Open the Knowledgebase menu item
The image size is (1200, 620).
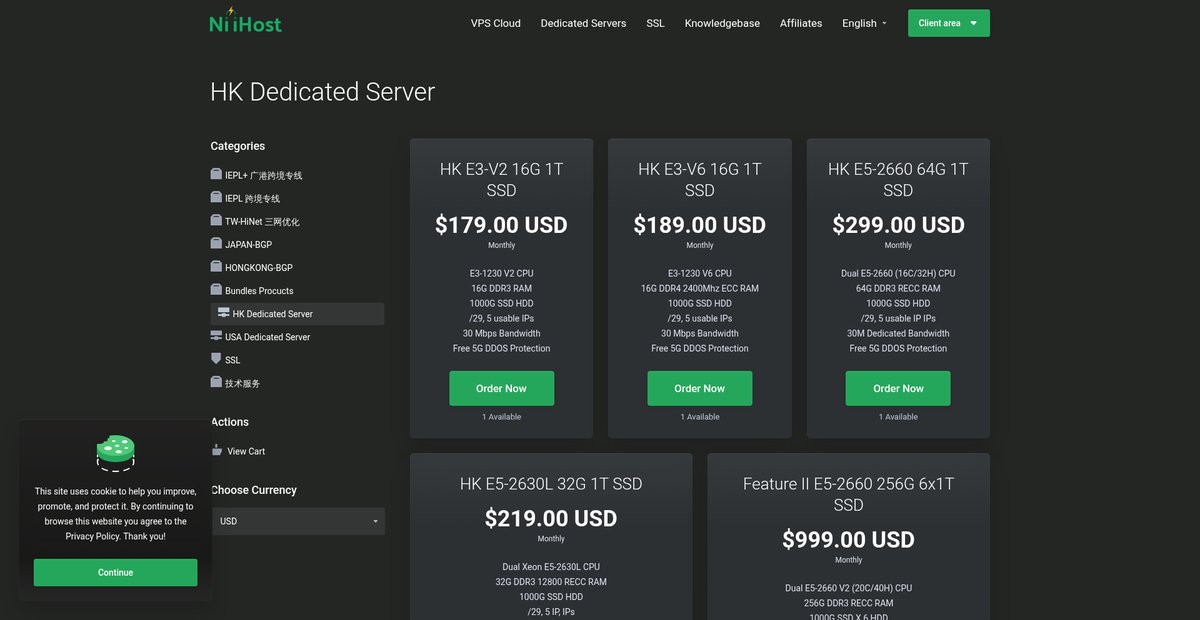(x=722, y=23)
